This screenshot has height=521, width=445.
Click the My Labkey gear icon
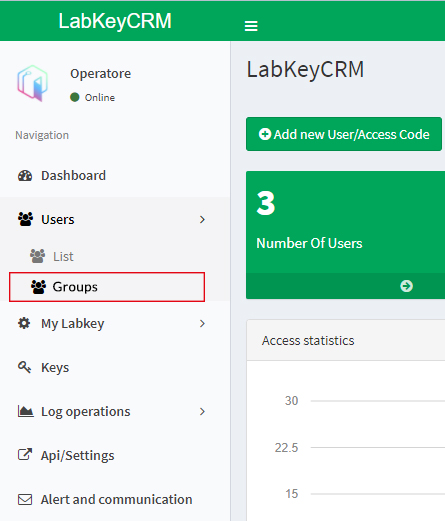pos(24,323)
